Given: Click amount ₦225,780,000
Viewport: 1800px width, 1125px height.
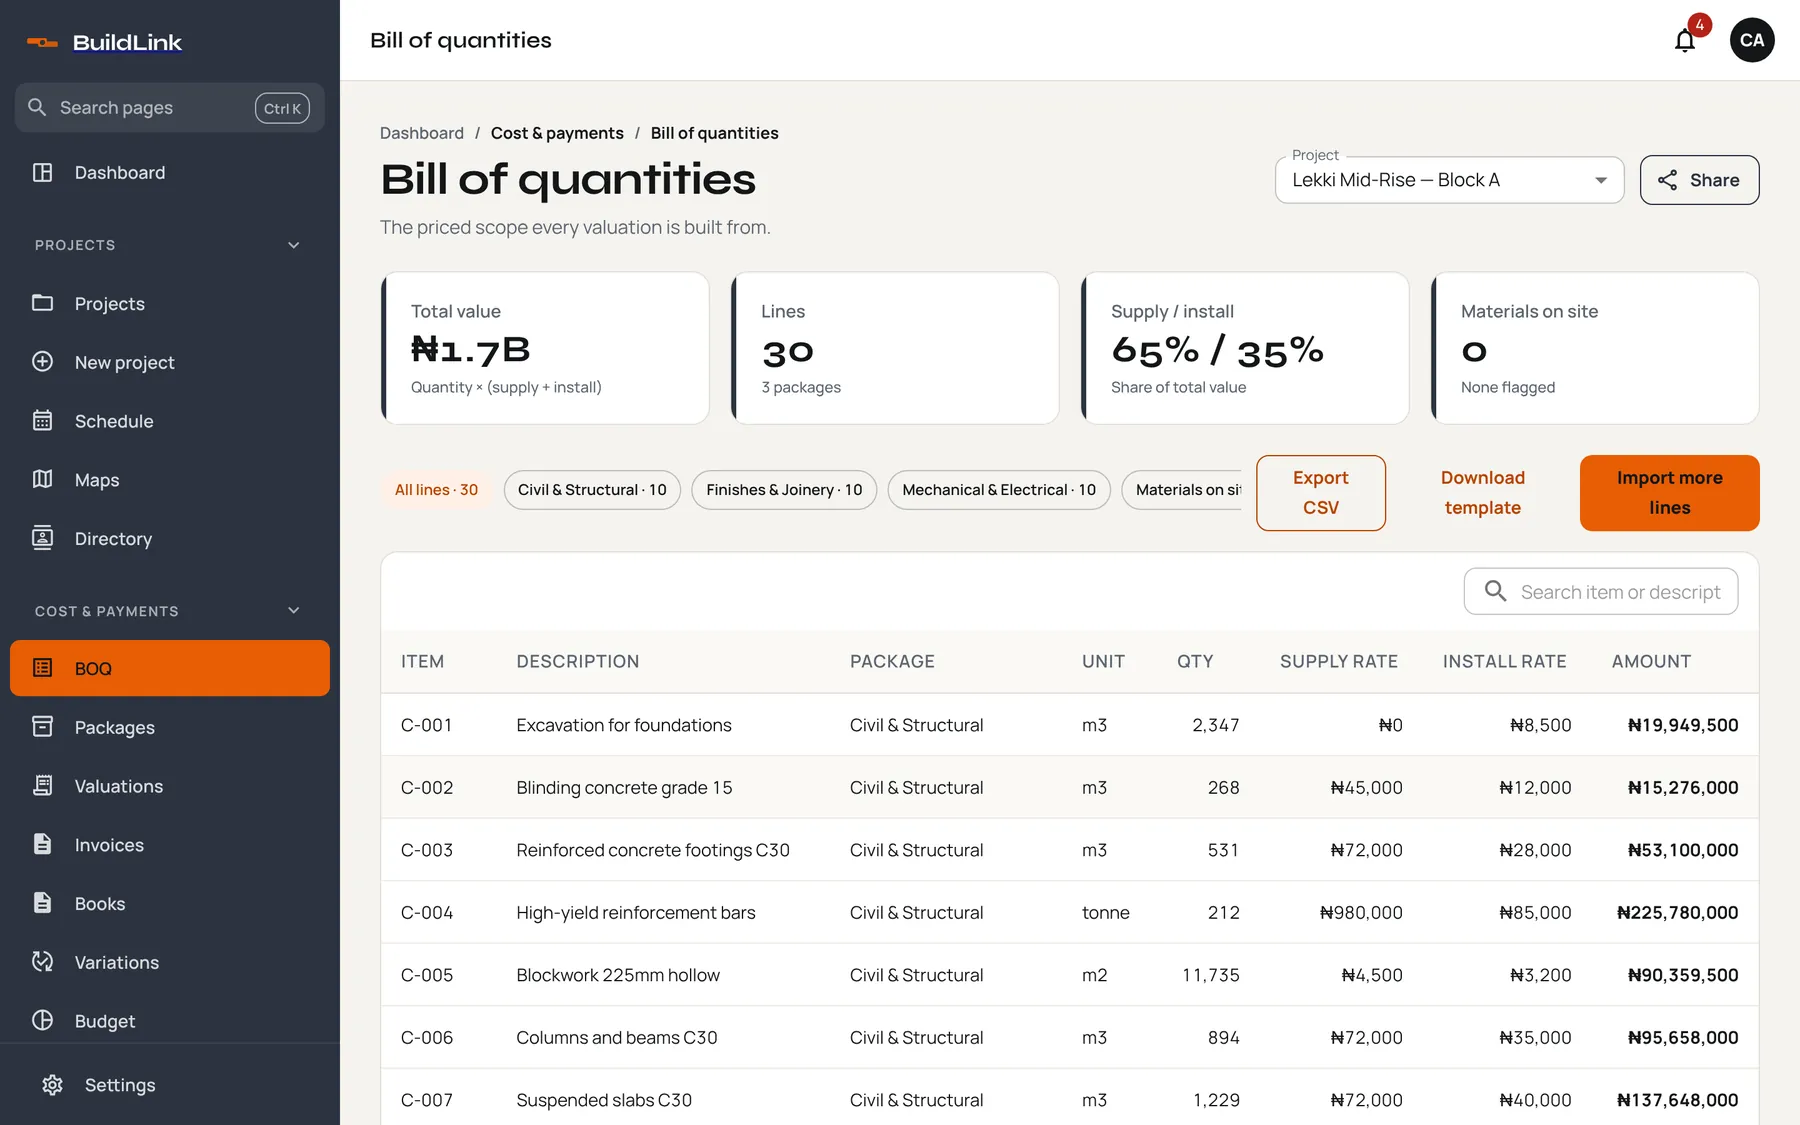Looking at the screenshot, I should click(1677, 912).
